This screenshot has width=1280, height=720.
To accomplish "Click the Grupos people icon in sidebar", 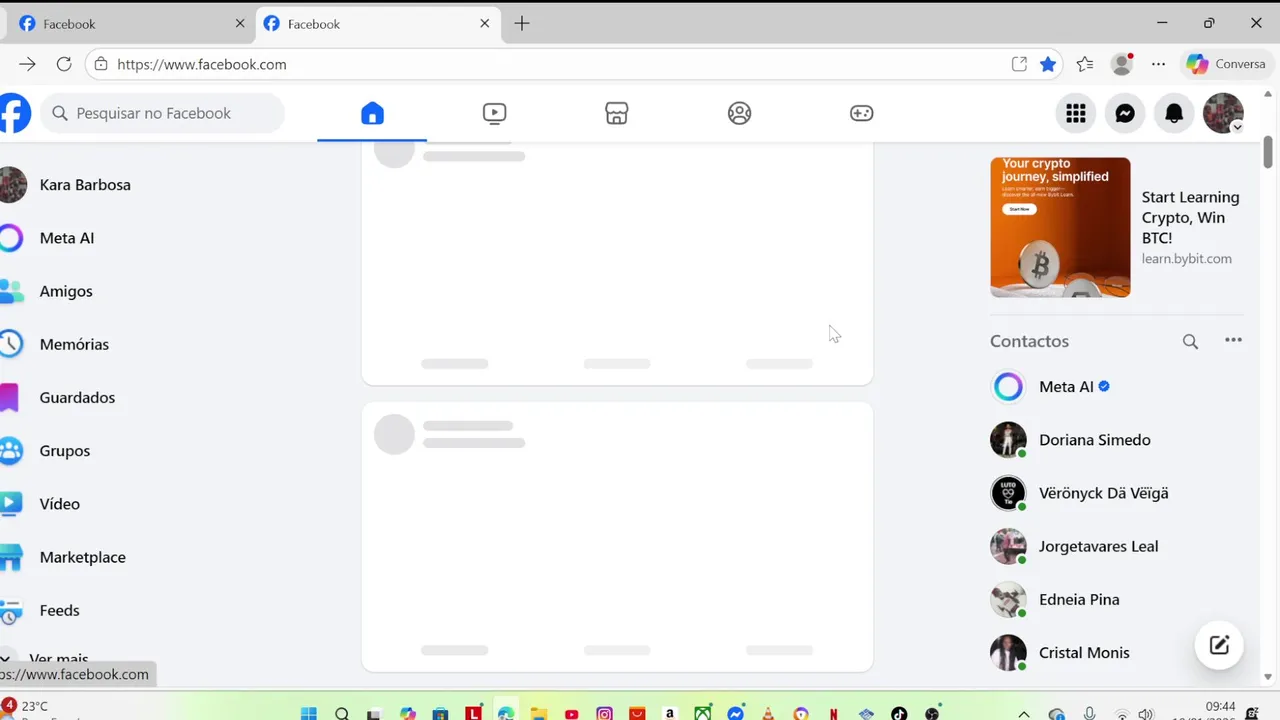I will pos(10,450).
